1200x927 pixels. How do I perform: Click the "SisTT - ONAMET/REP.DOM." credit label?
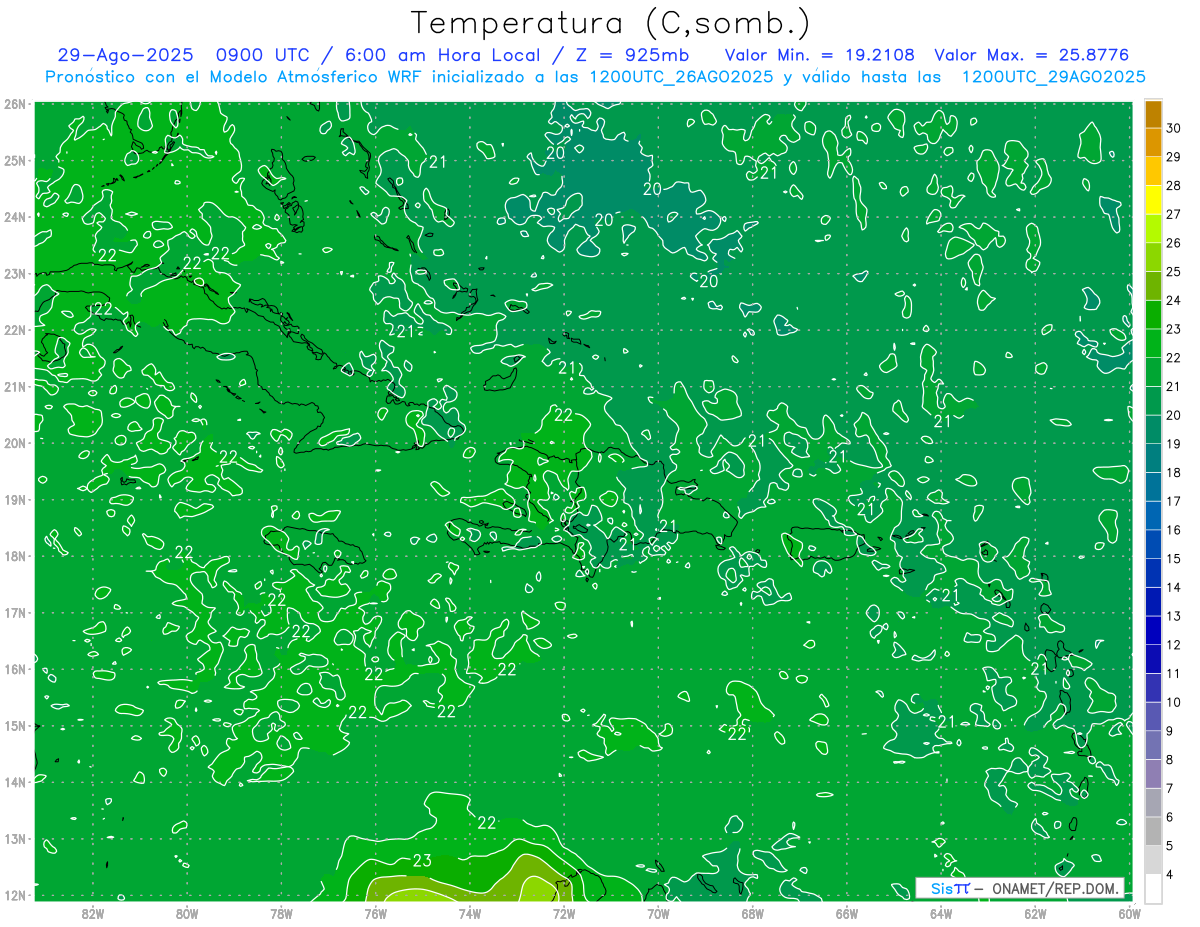(1019, 888)
